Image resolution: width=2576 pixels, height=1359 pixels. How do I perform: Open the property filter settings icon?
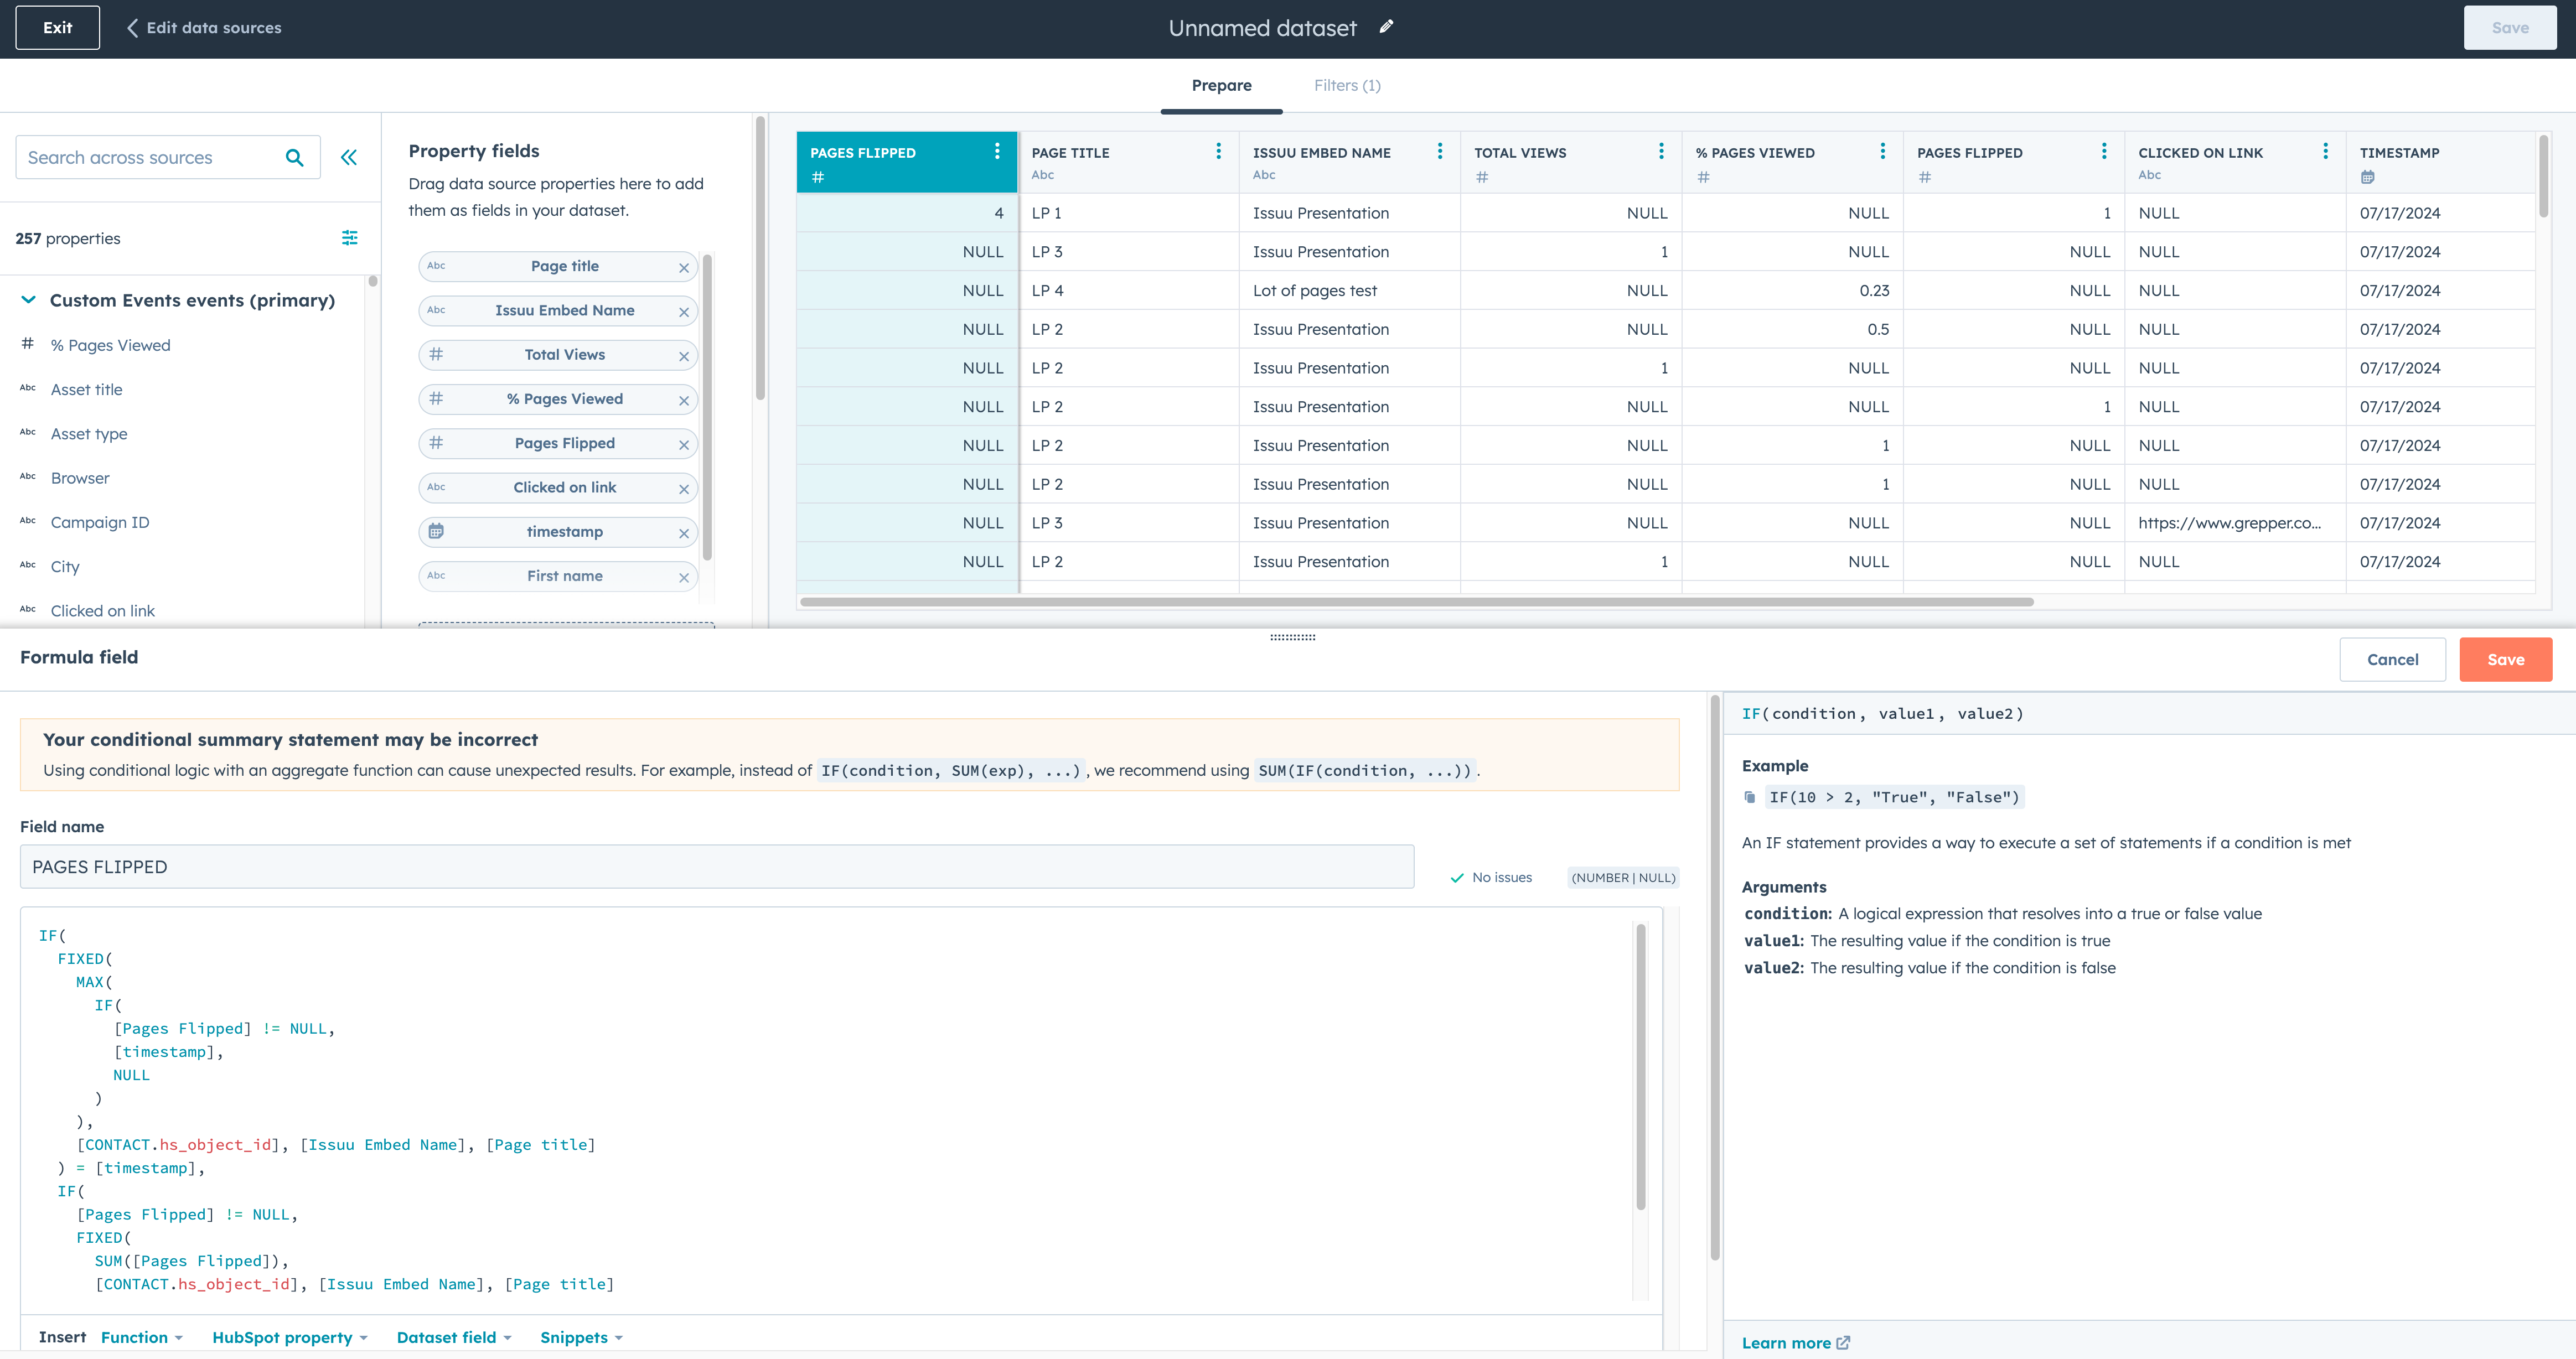(x=350, y=238)
